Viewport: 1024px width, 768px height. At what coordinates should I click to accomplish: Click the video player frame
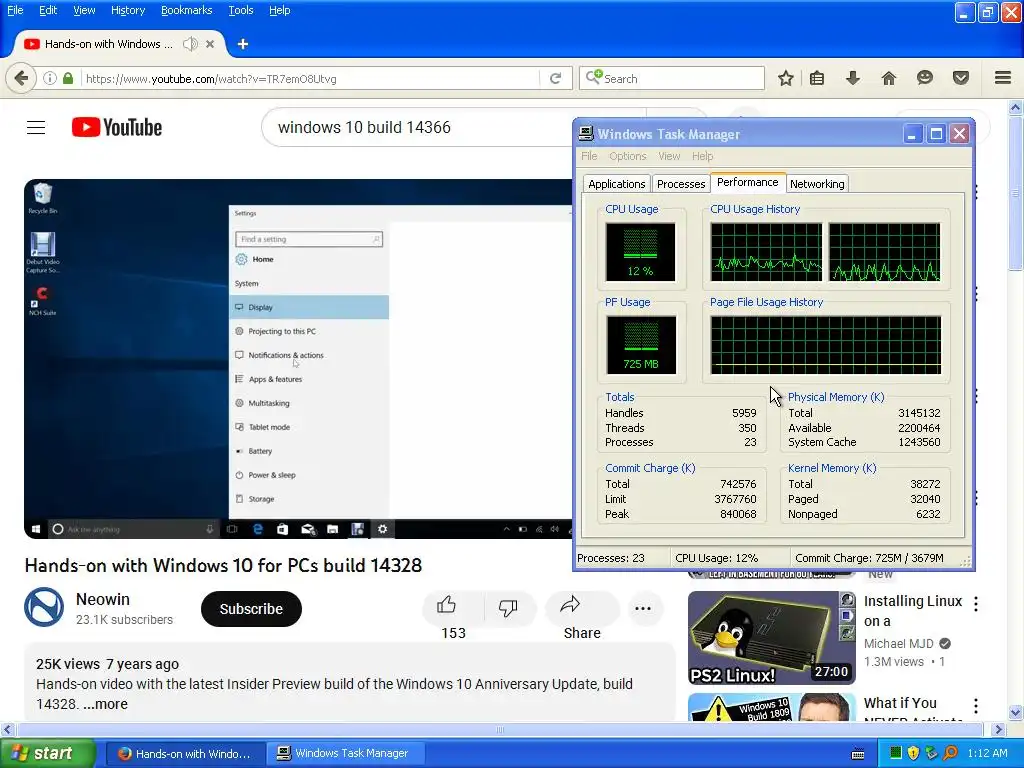298,359
